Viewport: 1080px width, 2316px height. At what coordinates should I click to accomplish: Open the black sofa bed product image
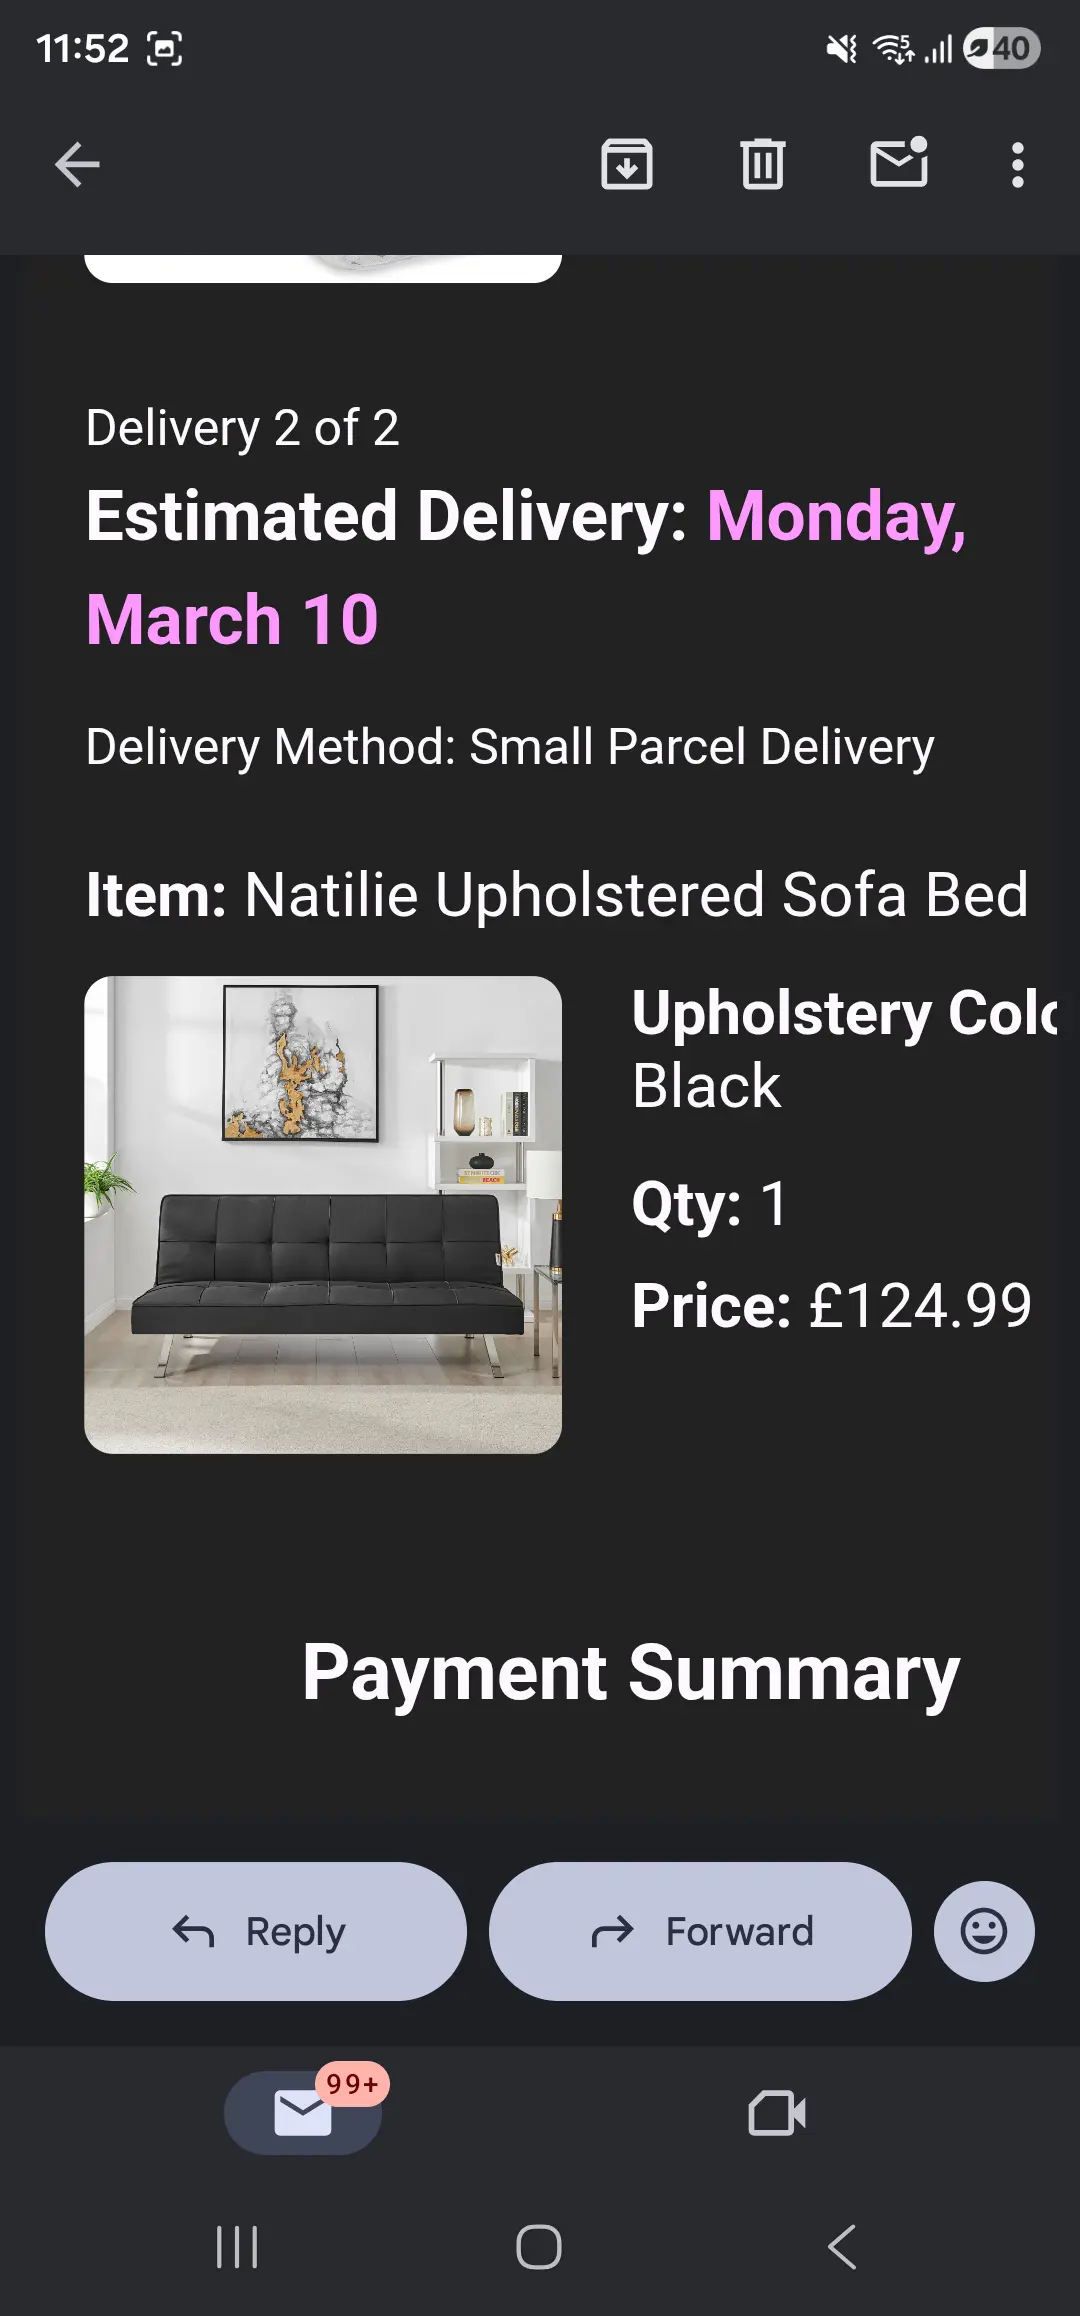pos(323,1214)
